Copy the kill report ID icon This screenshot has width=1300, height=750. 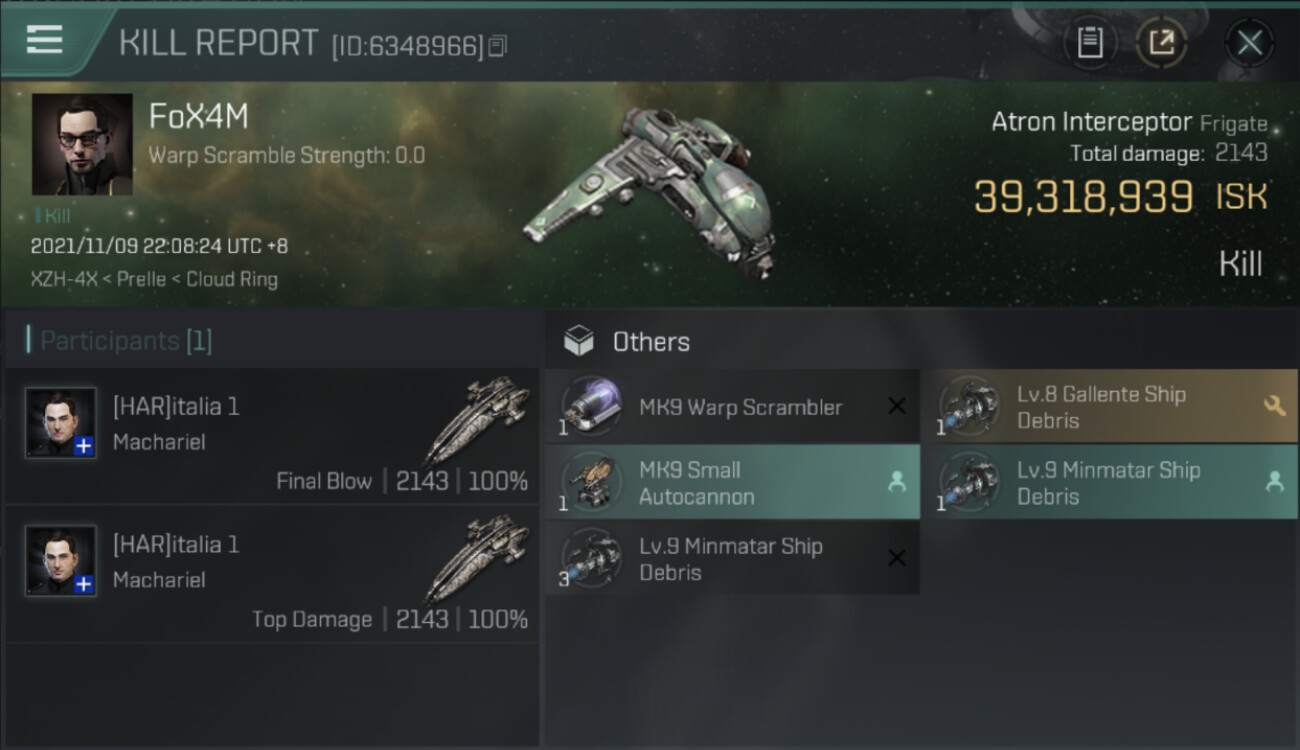tap(497, 45)
